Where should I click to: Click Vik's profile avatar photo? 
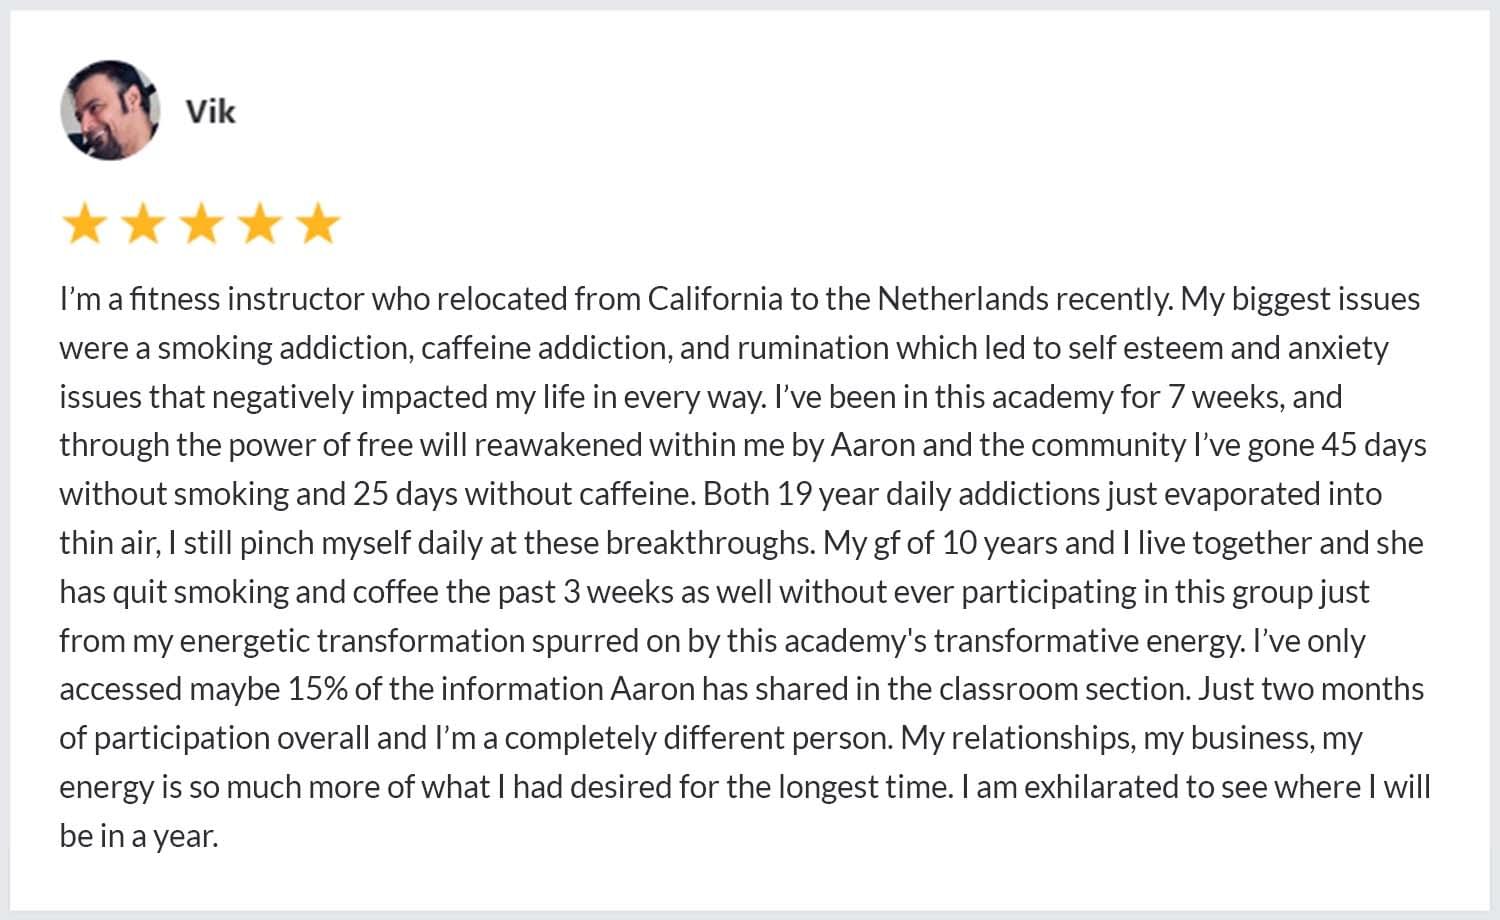coord(110,110)
